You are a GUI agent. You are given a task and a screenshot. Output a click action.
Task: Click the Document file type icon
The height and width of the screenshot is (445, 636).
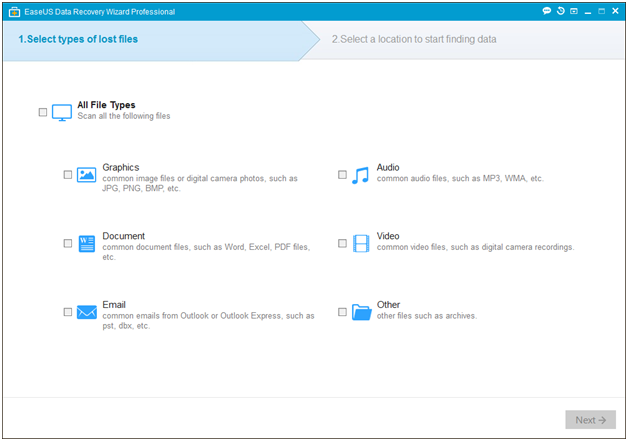point(86,243)
